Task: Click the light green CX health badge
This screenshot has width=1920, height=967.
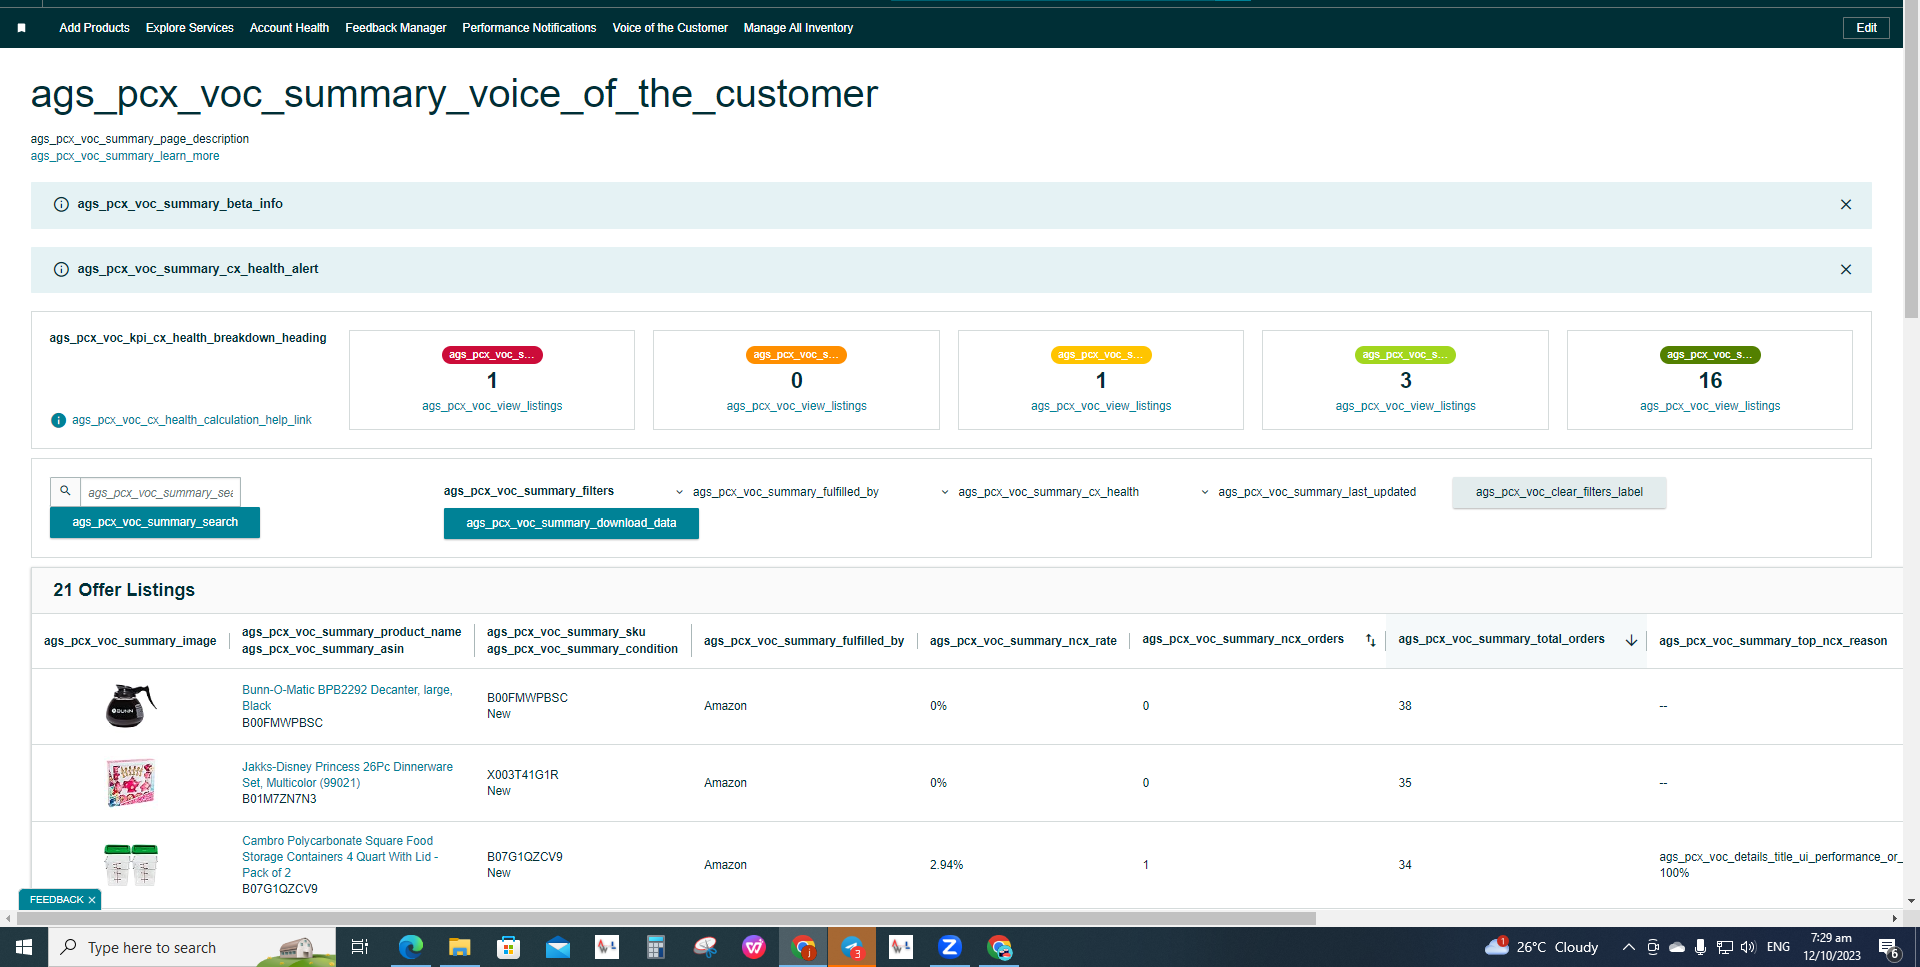Action: click(1406, 355)
